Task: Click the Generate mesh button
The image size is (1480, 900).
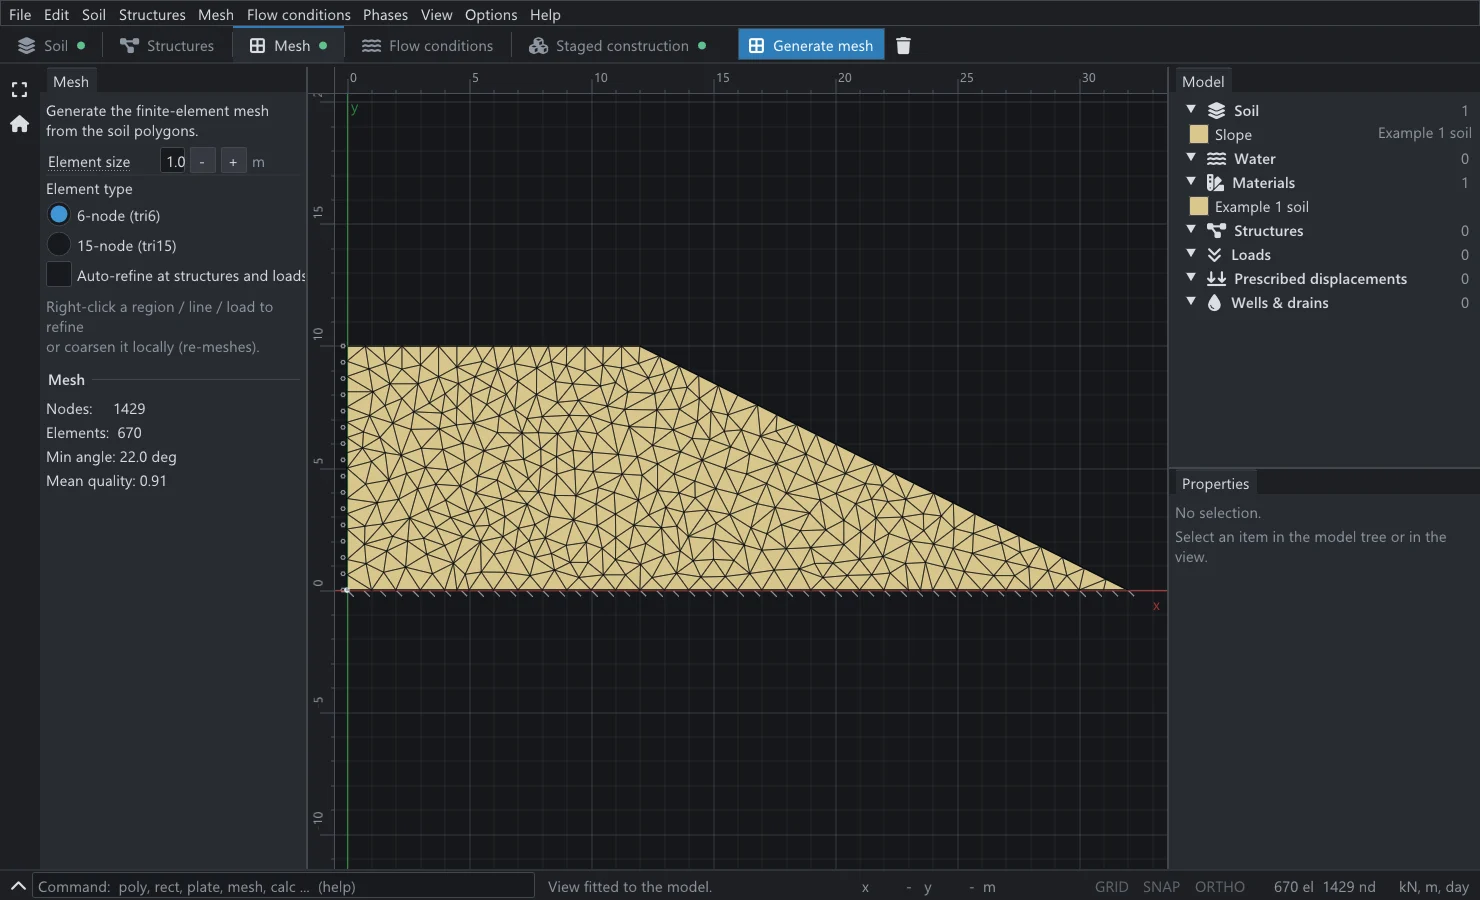Action: tap(811, 46)
